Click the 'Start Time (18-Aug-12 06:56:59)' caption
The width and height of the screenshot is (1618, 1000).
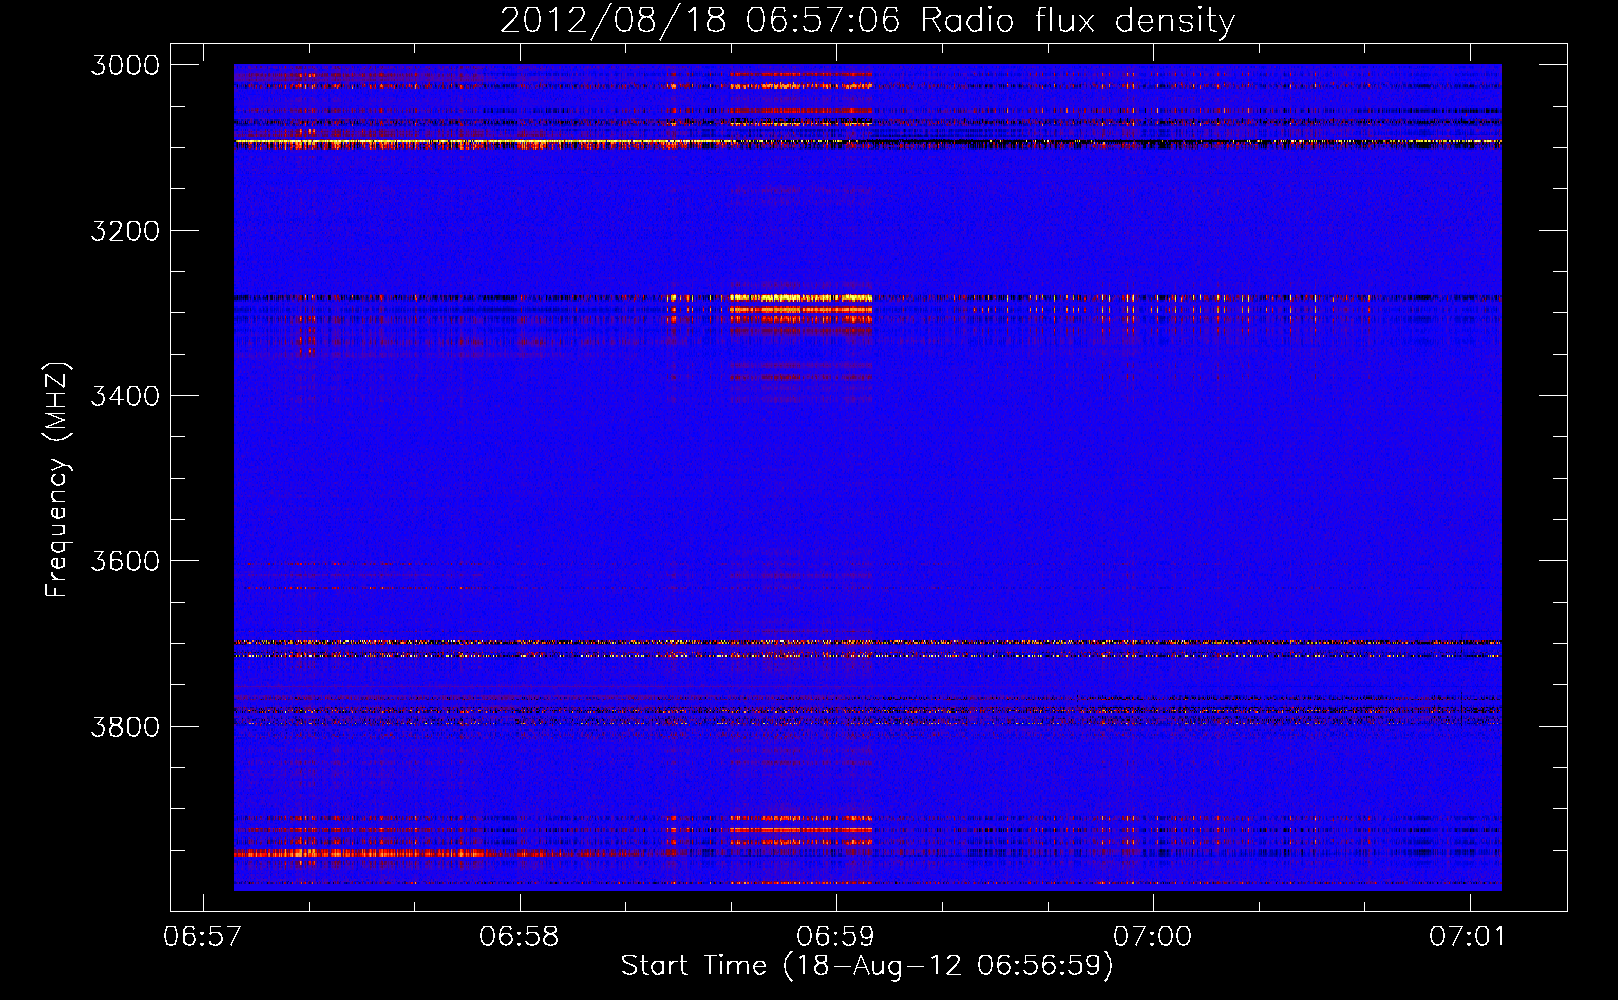[867, 966]
